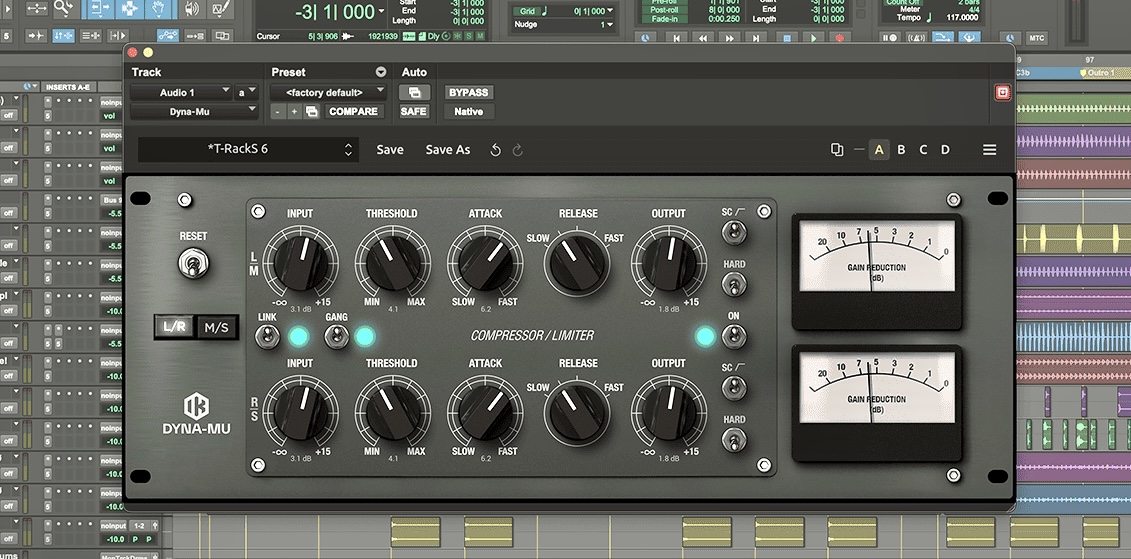The height and width of the screenshot is (559, 1131).
Task: Flip the ON power toggle switch
Action: [734, 336]
